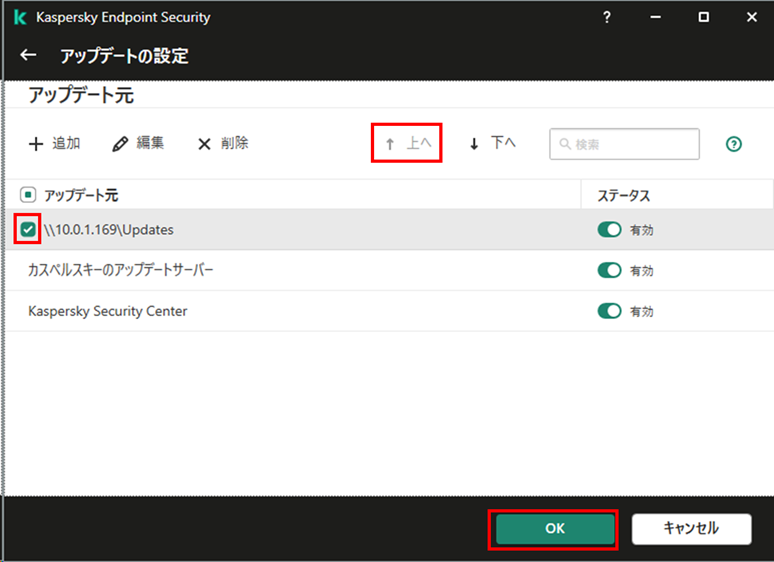774x562 pixels.
Task: Add a new update source (追加)
Action: tap(54, 144)
